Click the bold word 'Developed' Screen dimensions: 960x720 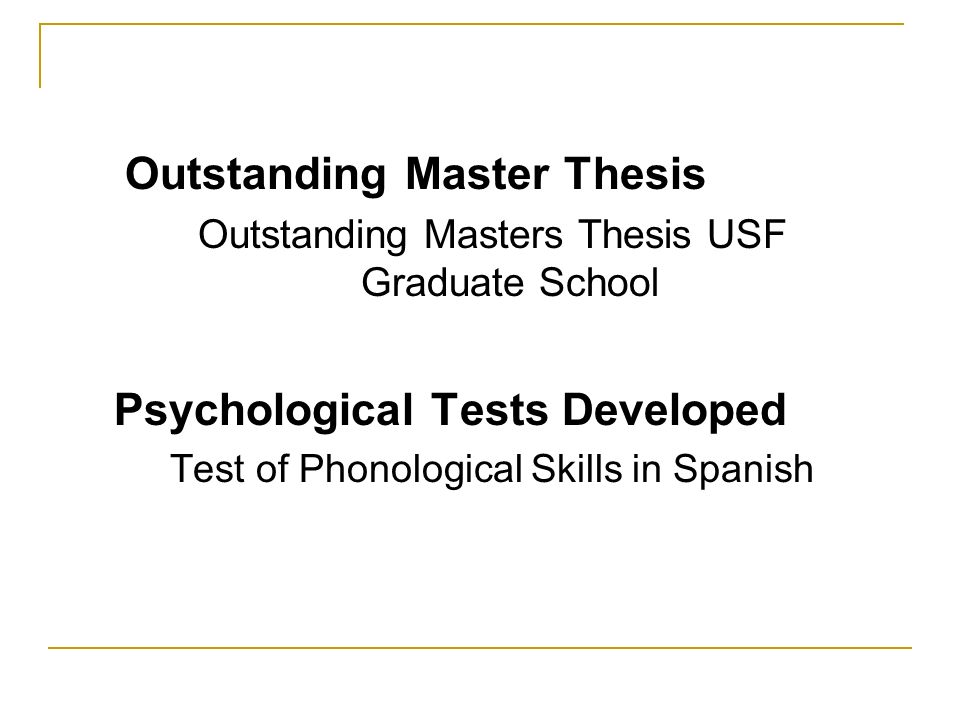[674, 411]
